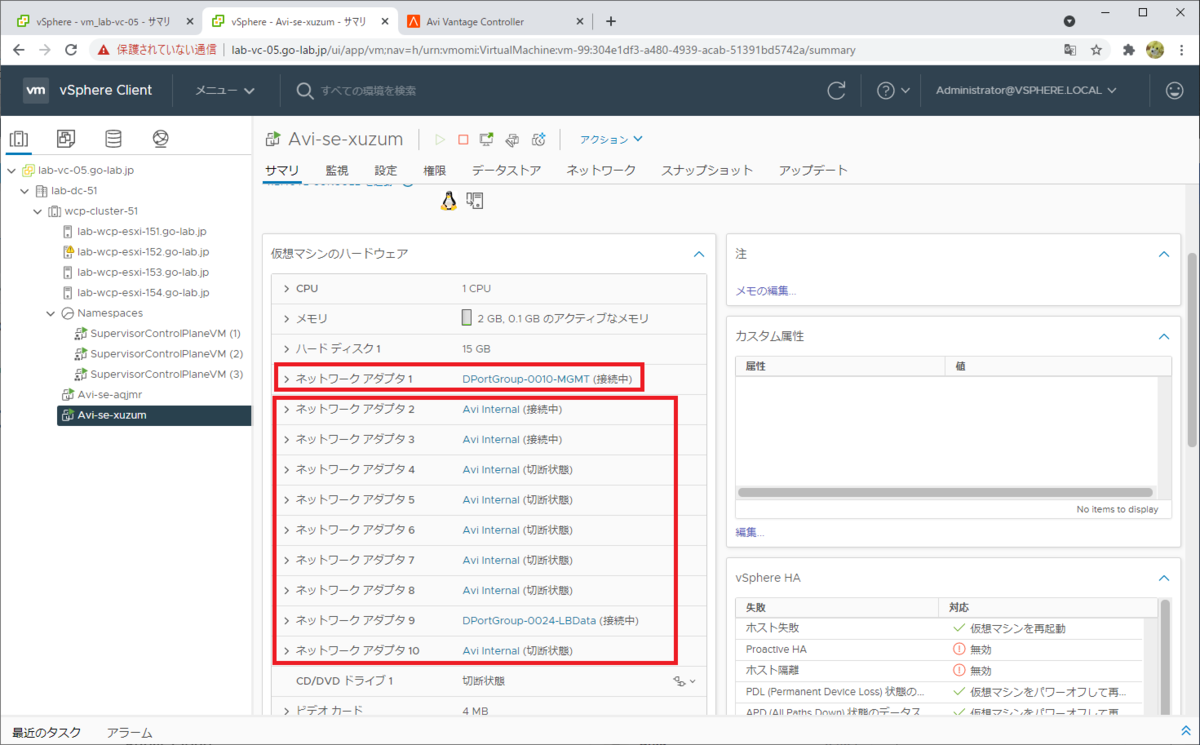The image size is (1200, 745).
Task: Open the DPortGroup-0010-MGMT link
Action: (526, 379)
